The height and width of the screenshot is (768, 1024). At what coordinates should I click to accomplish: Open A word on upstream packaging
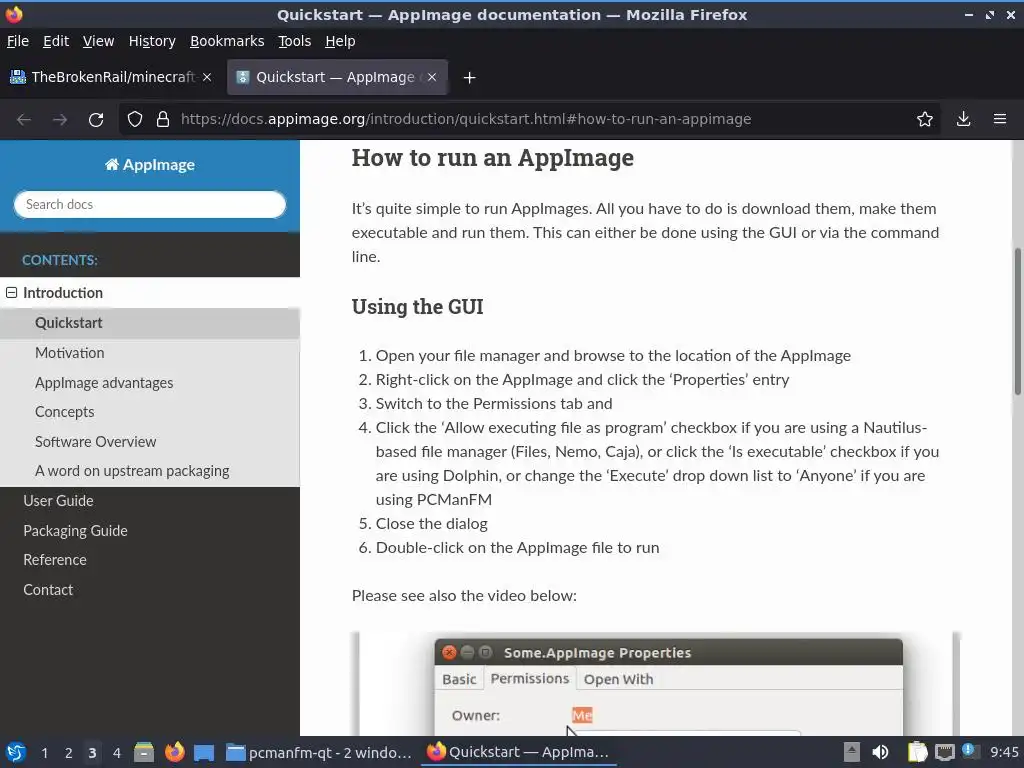(132, 471)
